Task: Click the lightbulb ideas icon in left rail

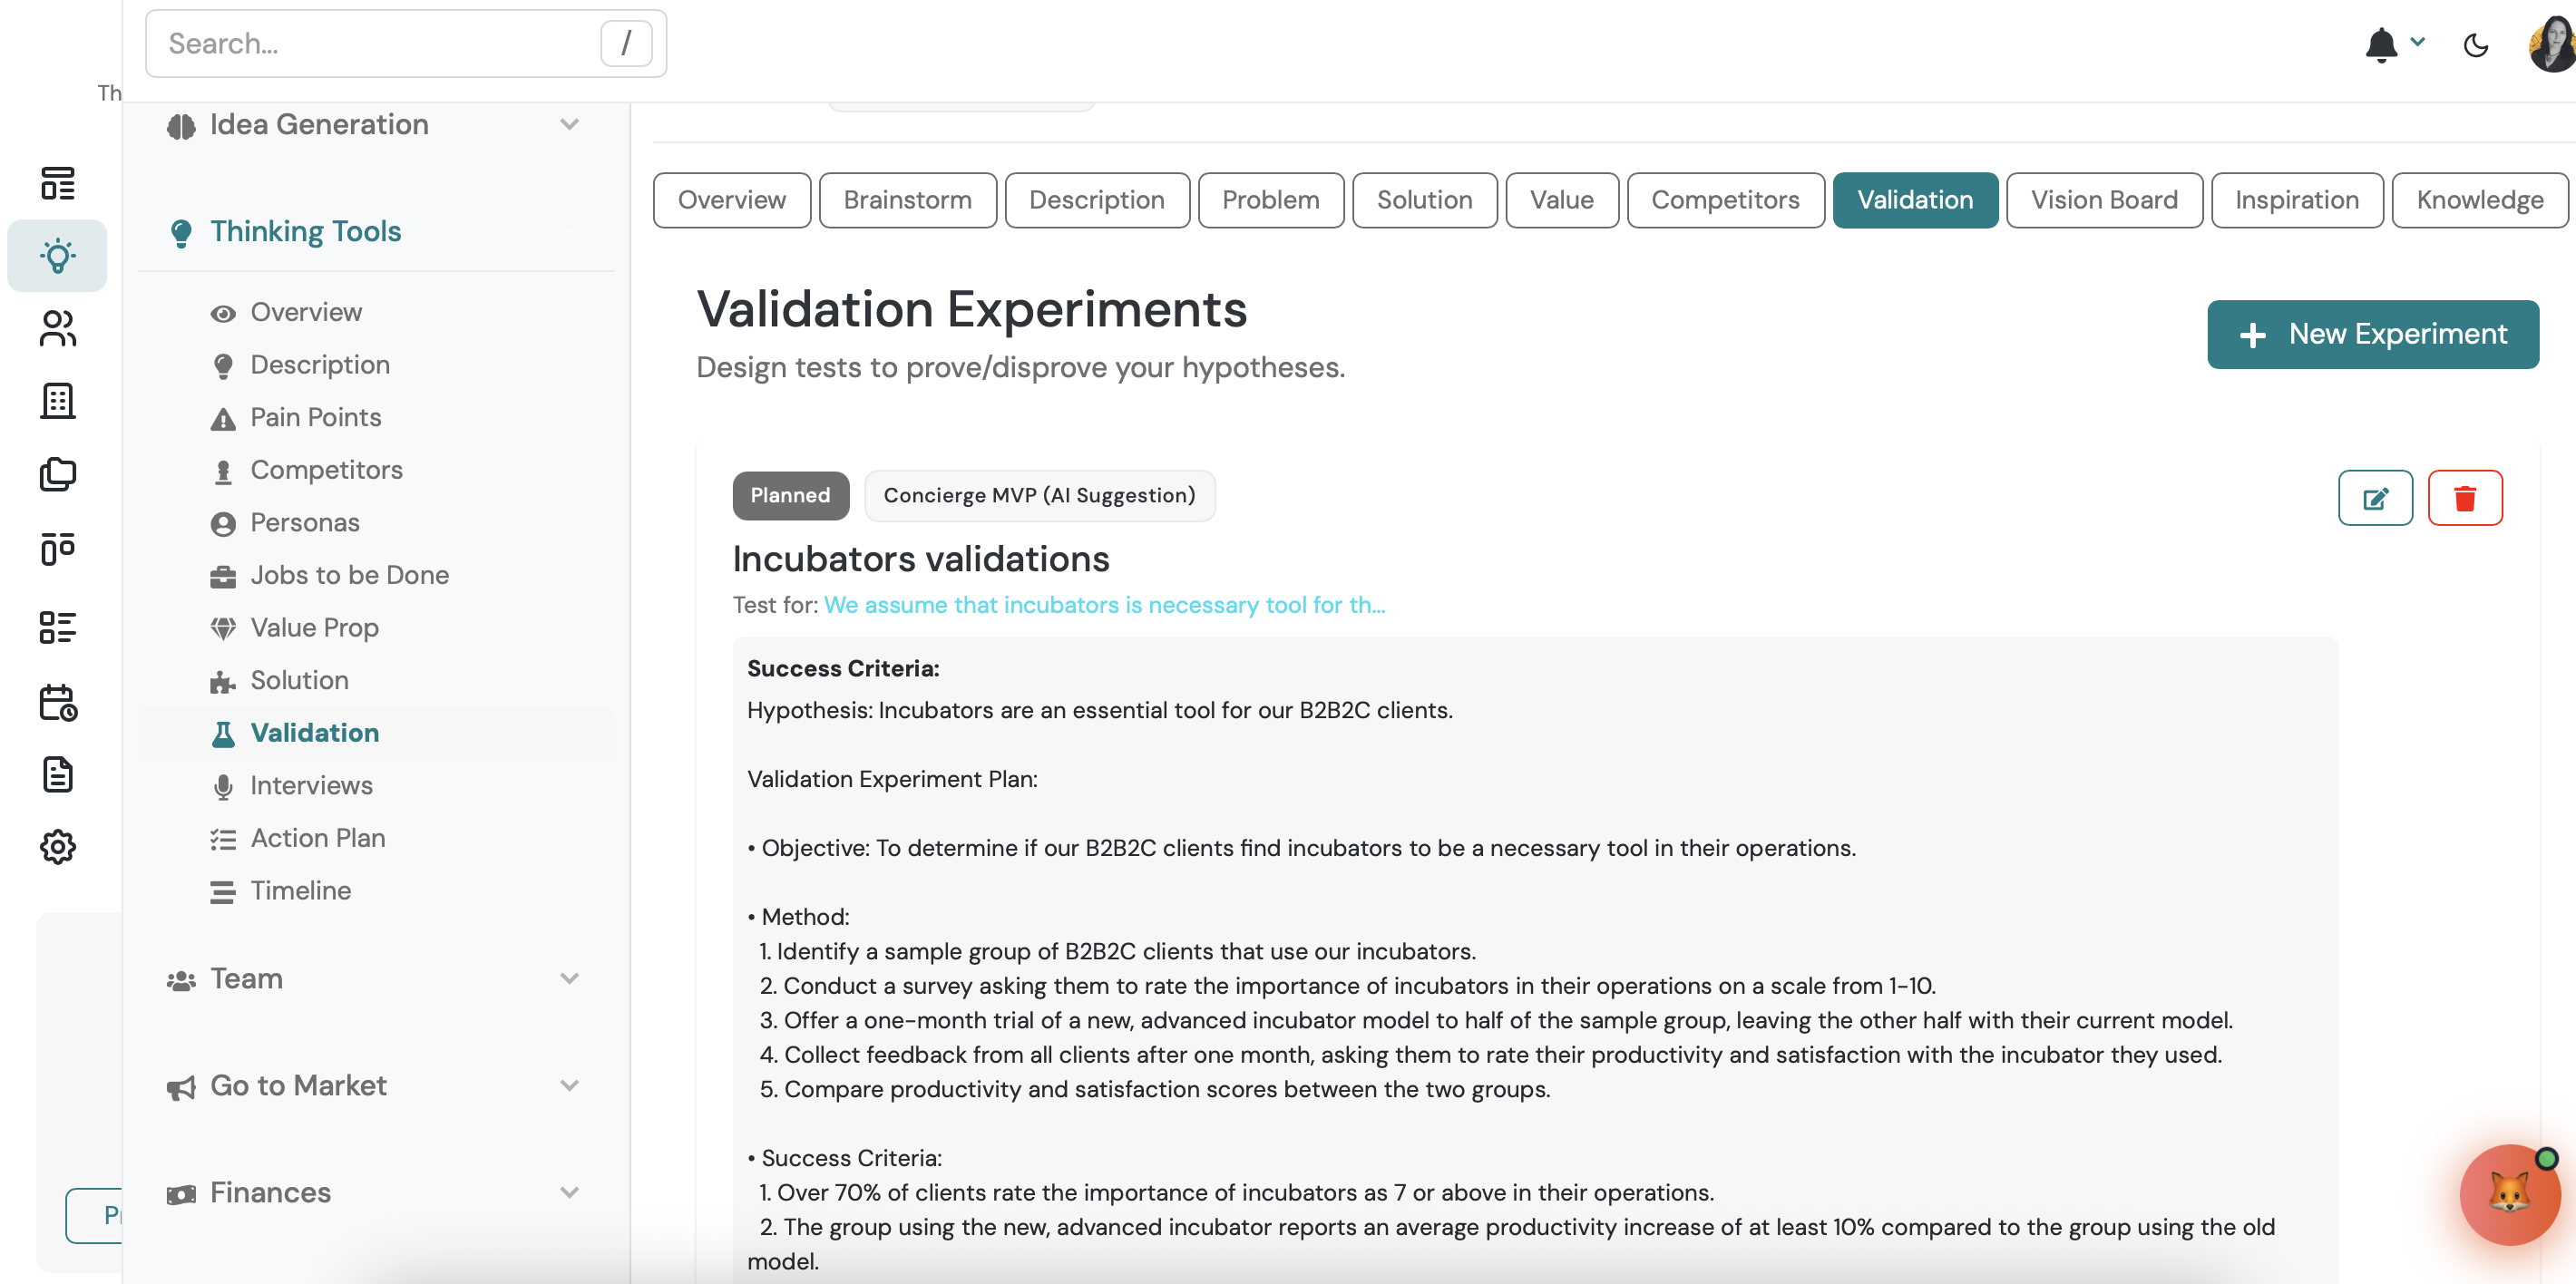Action: [57, 256]
